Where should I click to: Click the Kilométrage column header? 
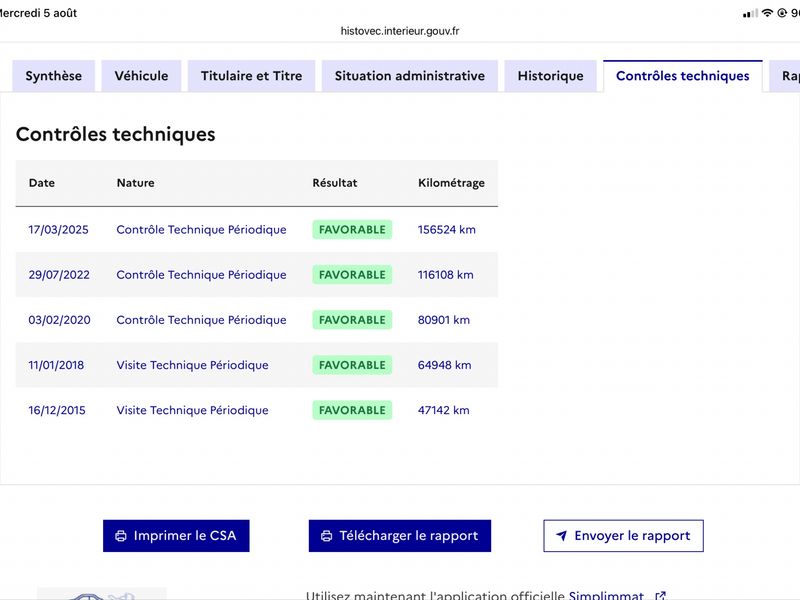point(452,183)
